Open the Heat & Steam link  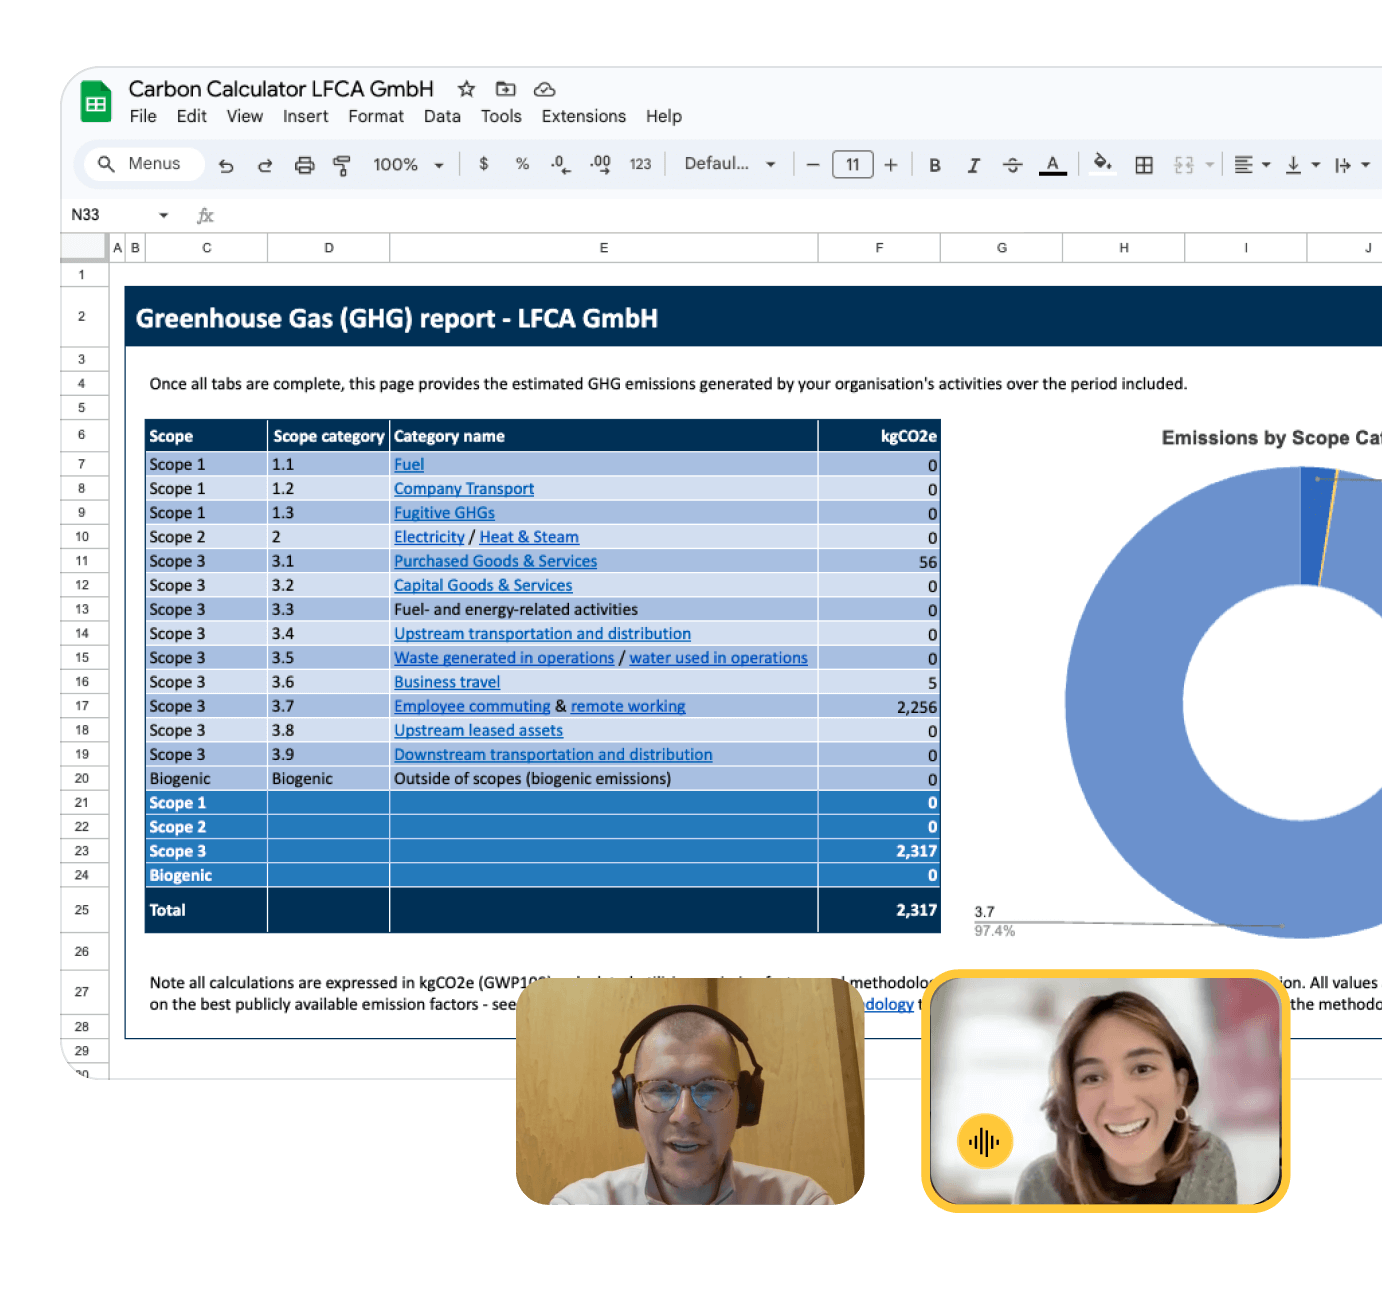[x=529, y=537]
